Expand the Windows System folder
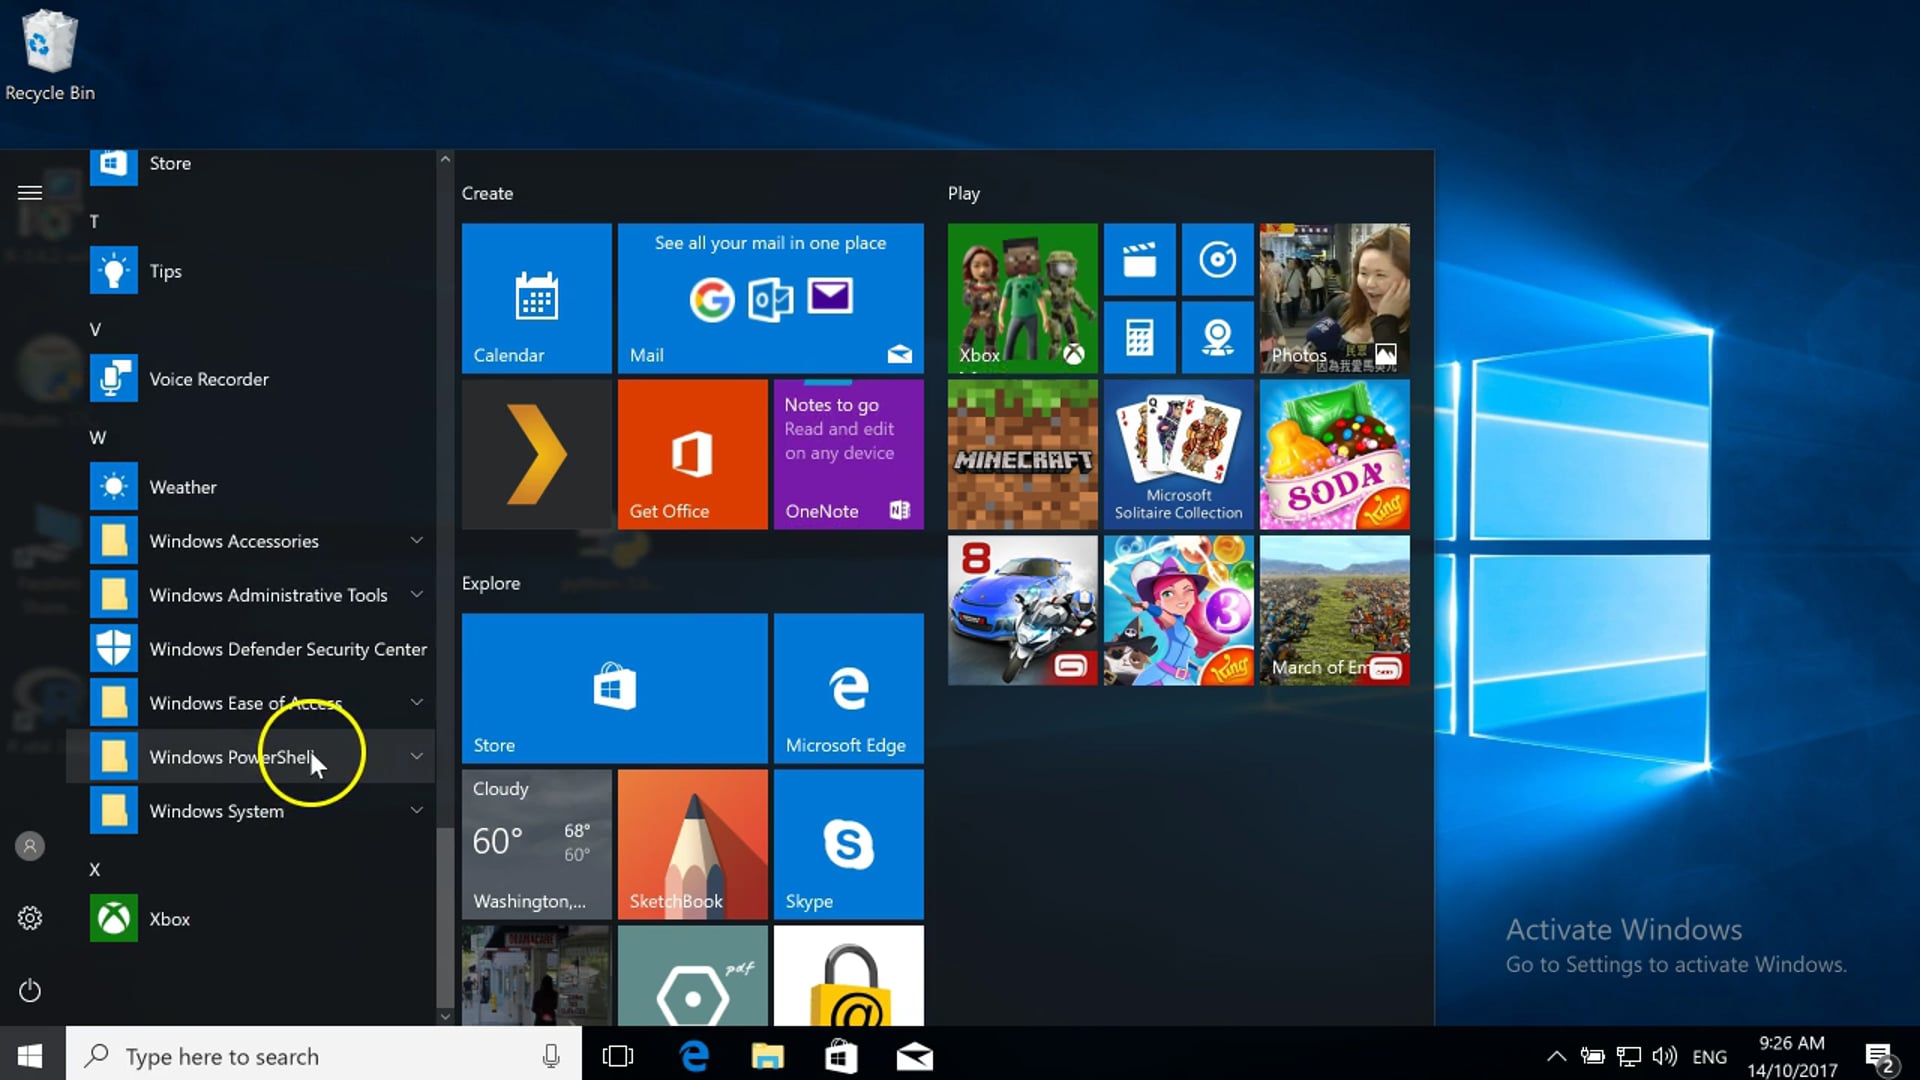 (216, 811)
